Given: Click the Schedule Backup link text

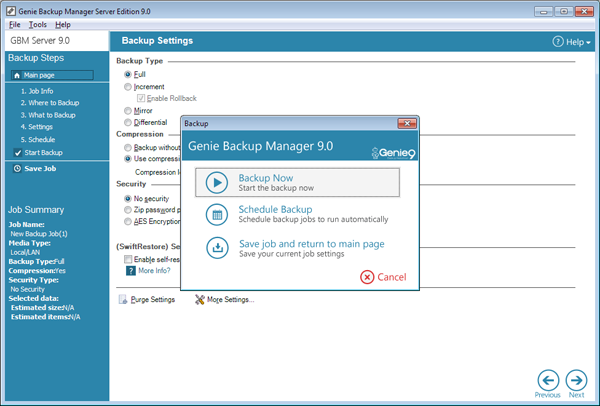Looking at the screenshot, I should 276,209.
